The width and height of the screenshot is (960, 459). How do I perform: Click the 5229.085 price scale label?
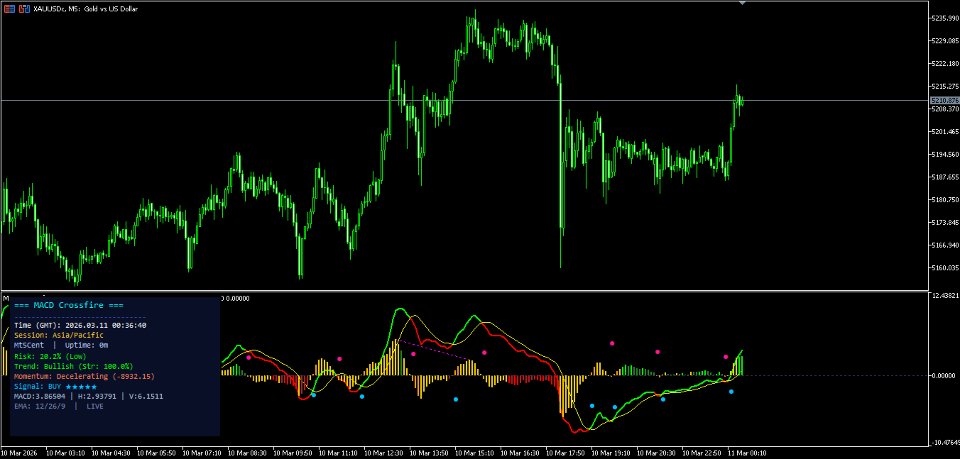(x=943, y=41)
